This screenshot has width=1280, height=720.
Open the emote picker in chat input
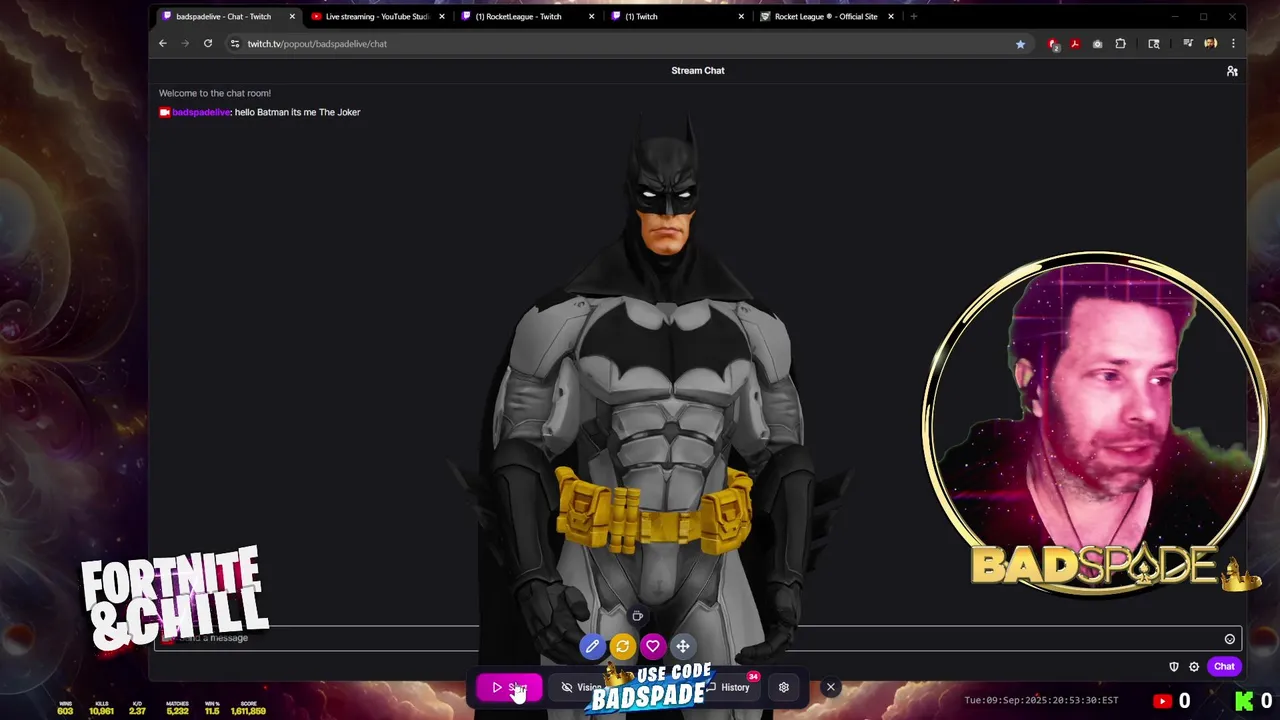(1230, 639)
